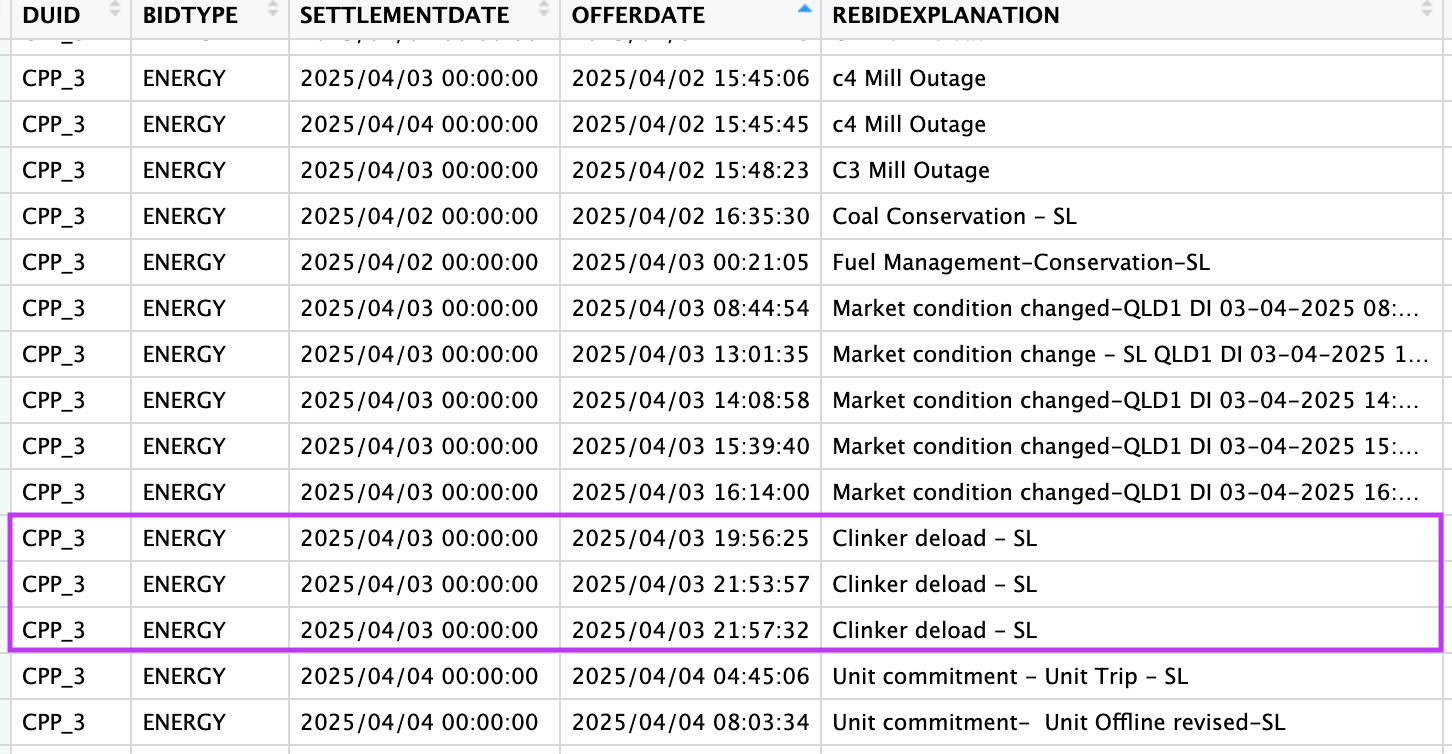The height and width of the screenshot is (754, 1452).
Task: Click CPP_3 in the Unit Offline revised row
Action: 54,722
